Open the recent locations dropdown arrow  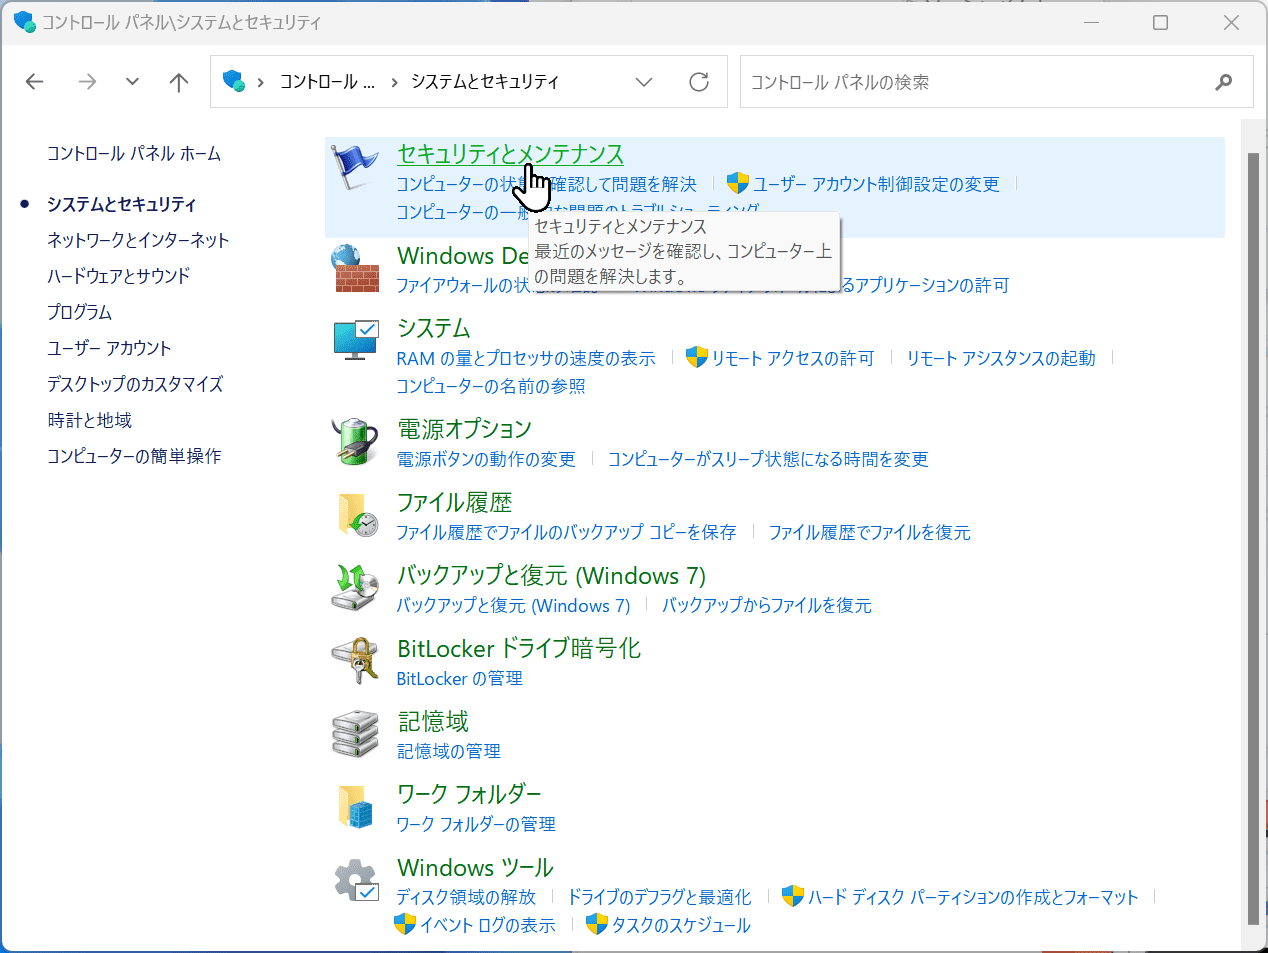(132, 82)
